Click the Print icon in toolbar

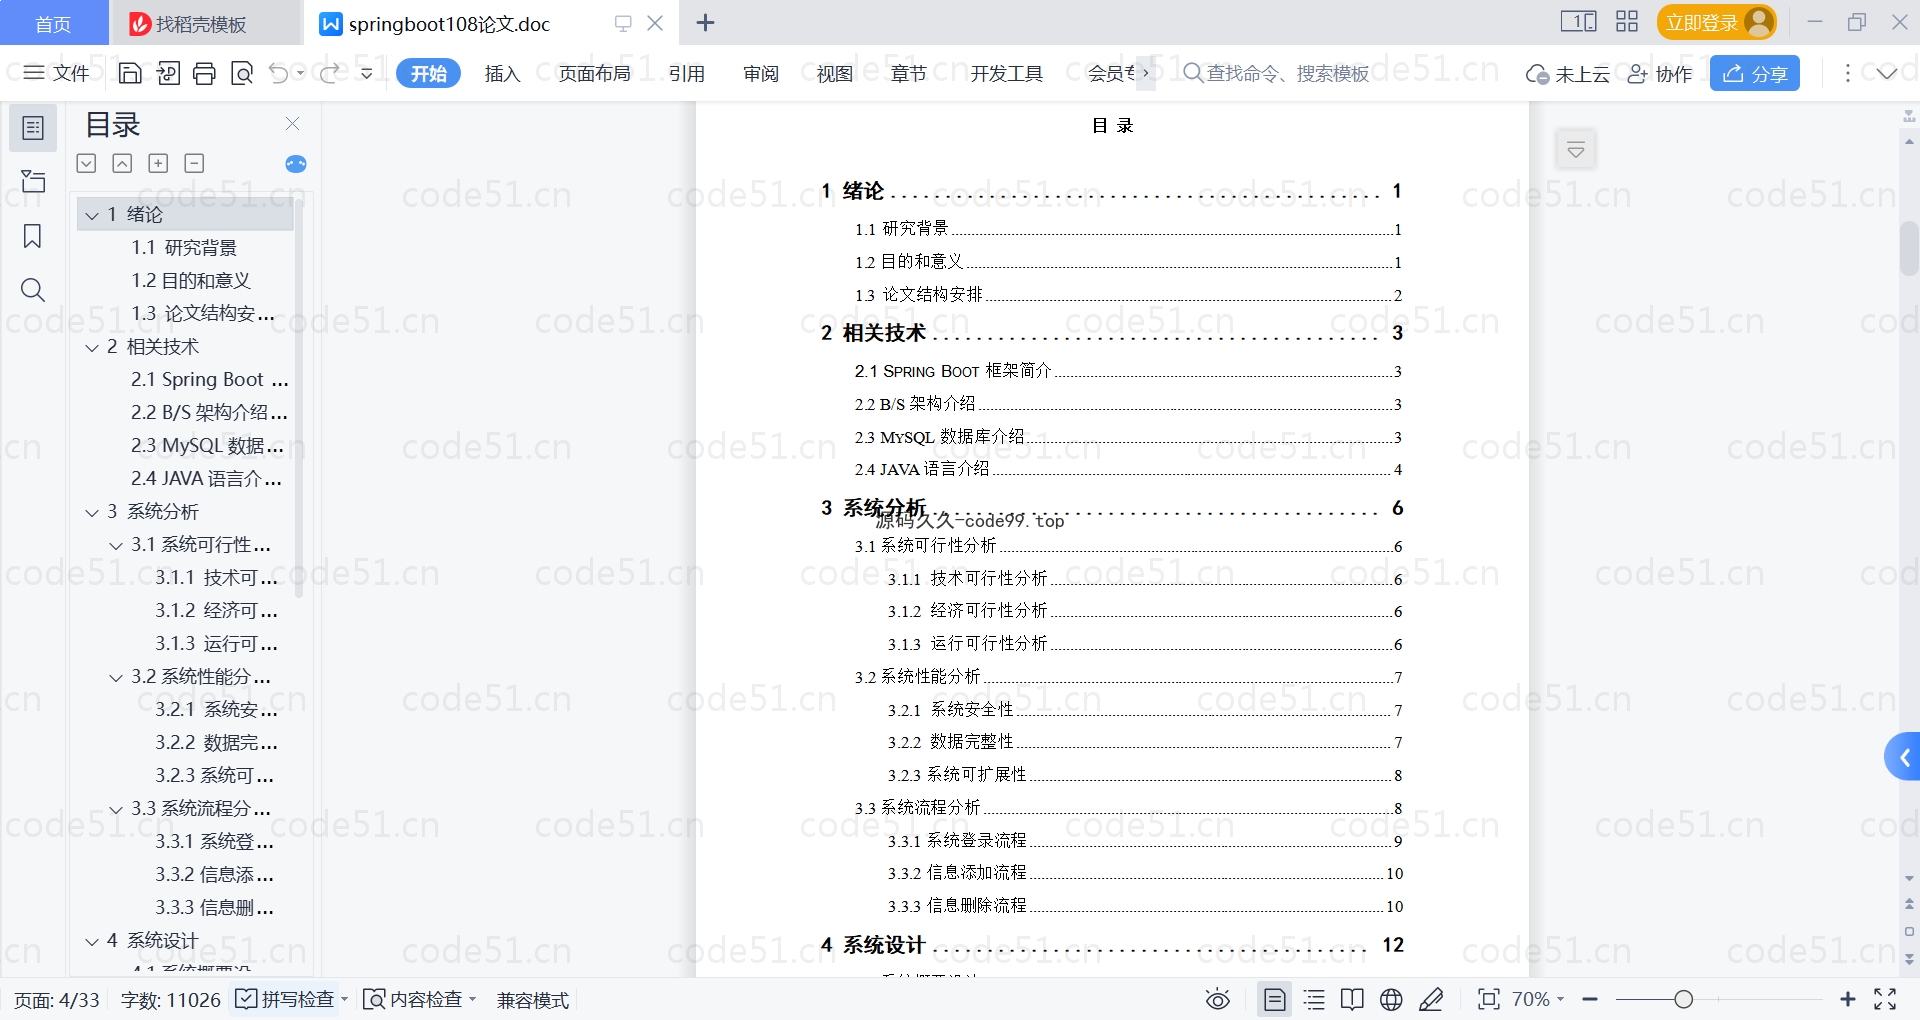coord(204,73)
